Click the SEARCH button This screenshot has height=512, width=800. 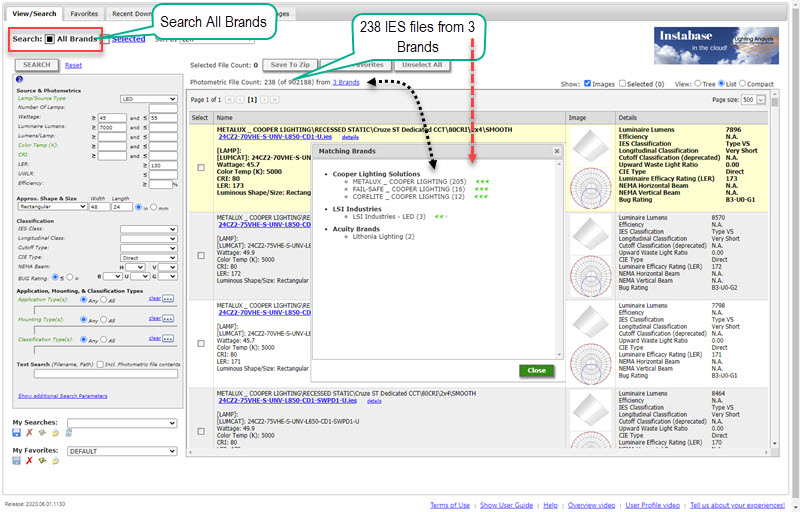pyautogui.click(x=37, y=65)
